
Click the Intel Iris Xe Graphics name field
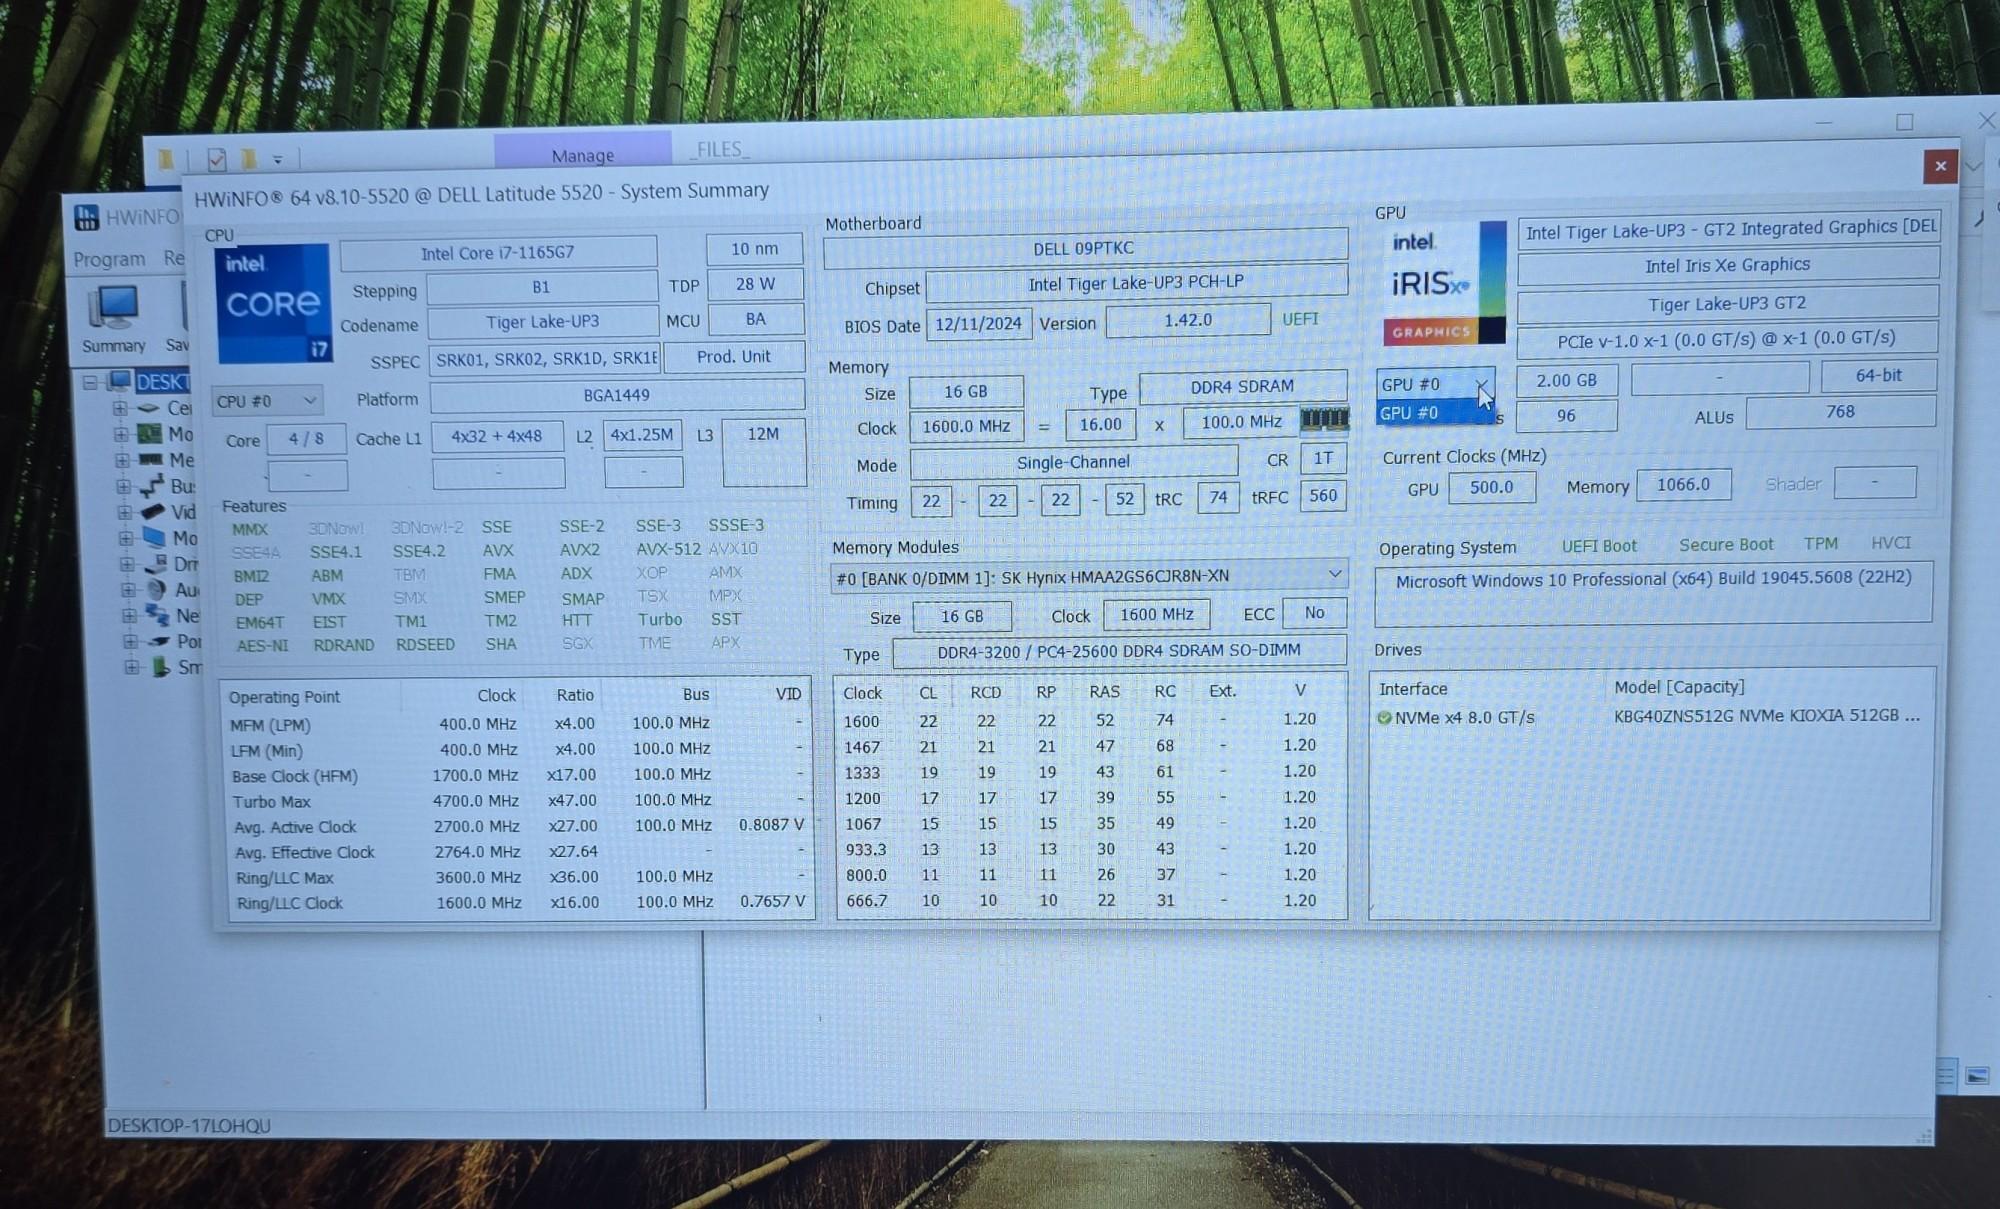(x=1727, y=265)
